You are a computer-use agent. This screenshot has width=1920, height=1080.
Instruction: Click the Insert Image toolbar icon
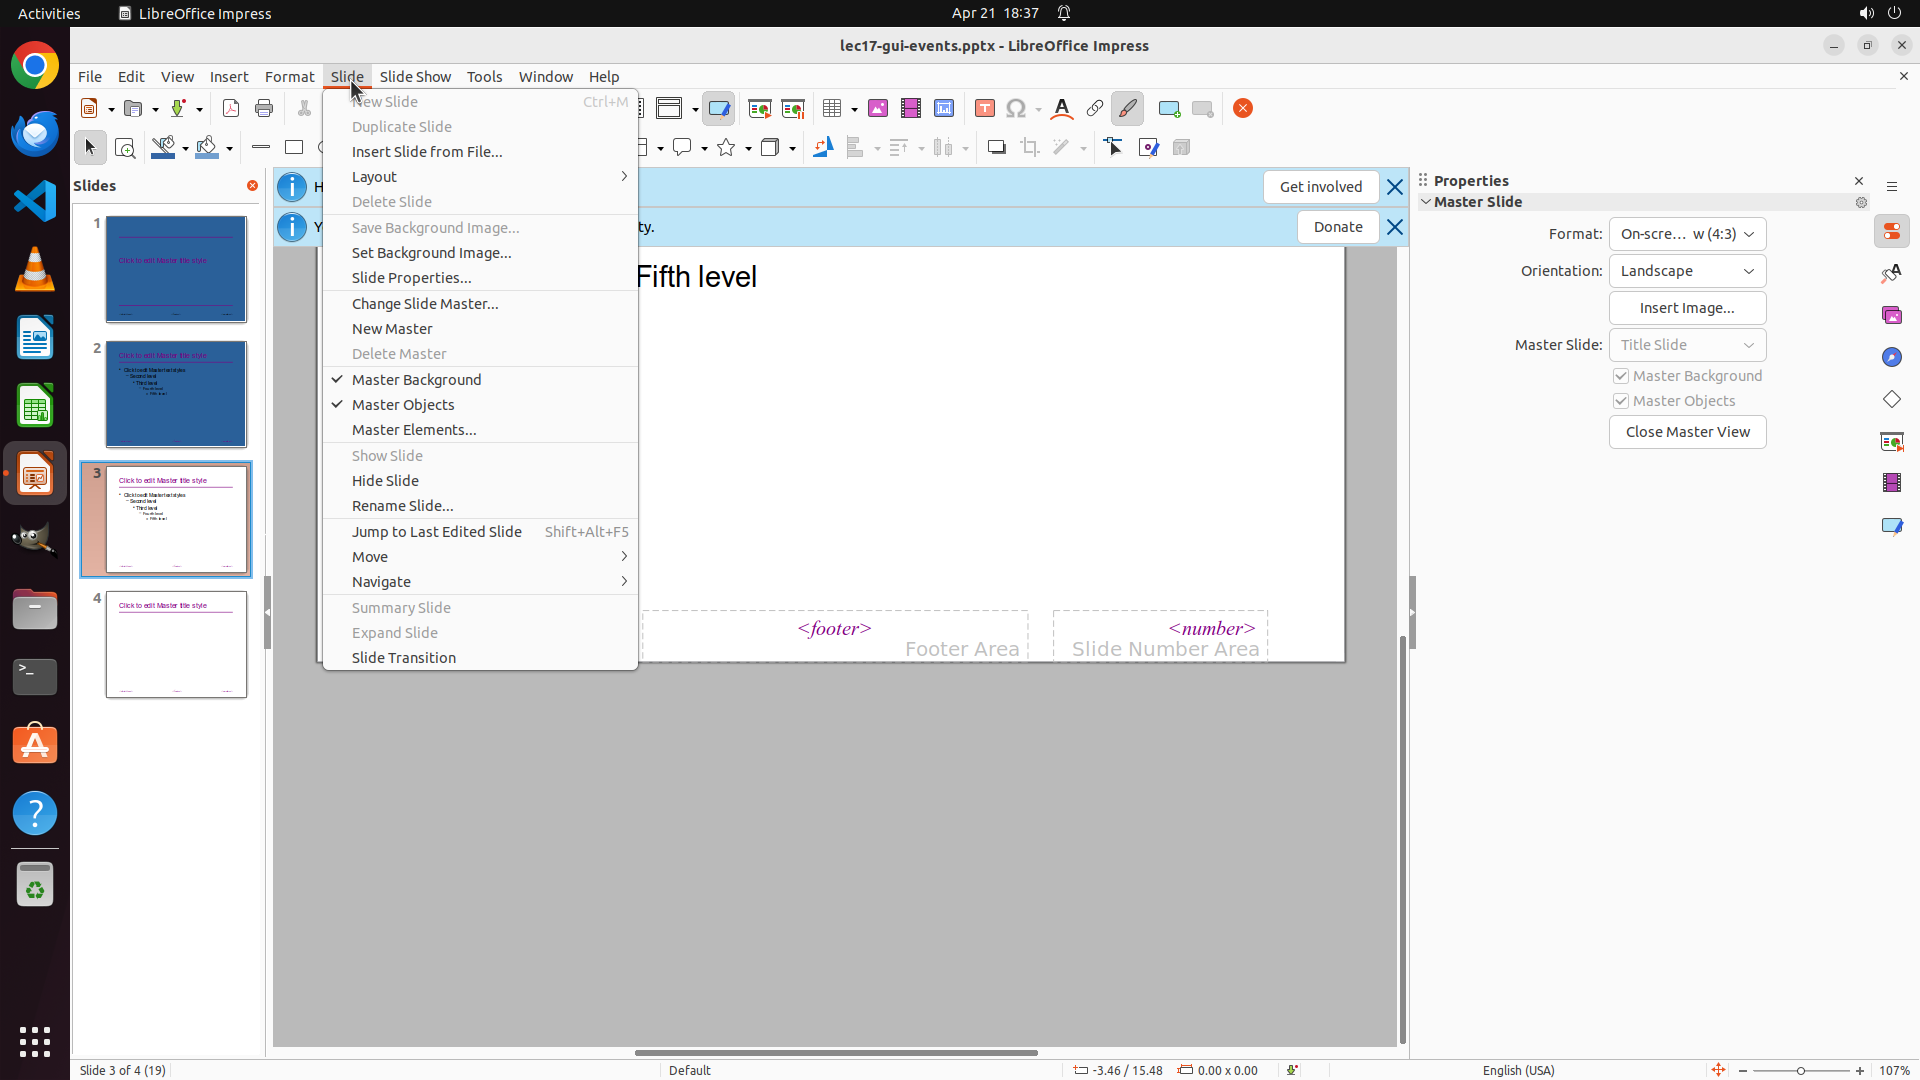click(x=877, y=109)
